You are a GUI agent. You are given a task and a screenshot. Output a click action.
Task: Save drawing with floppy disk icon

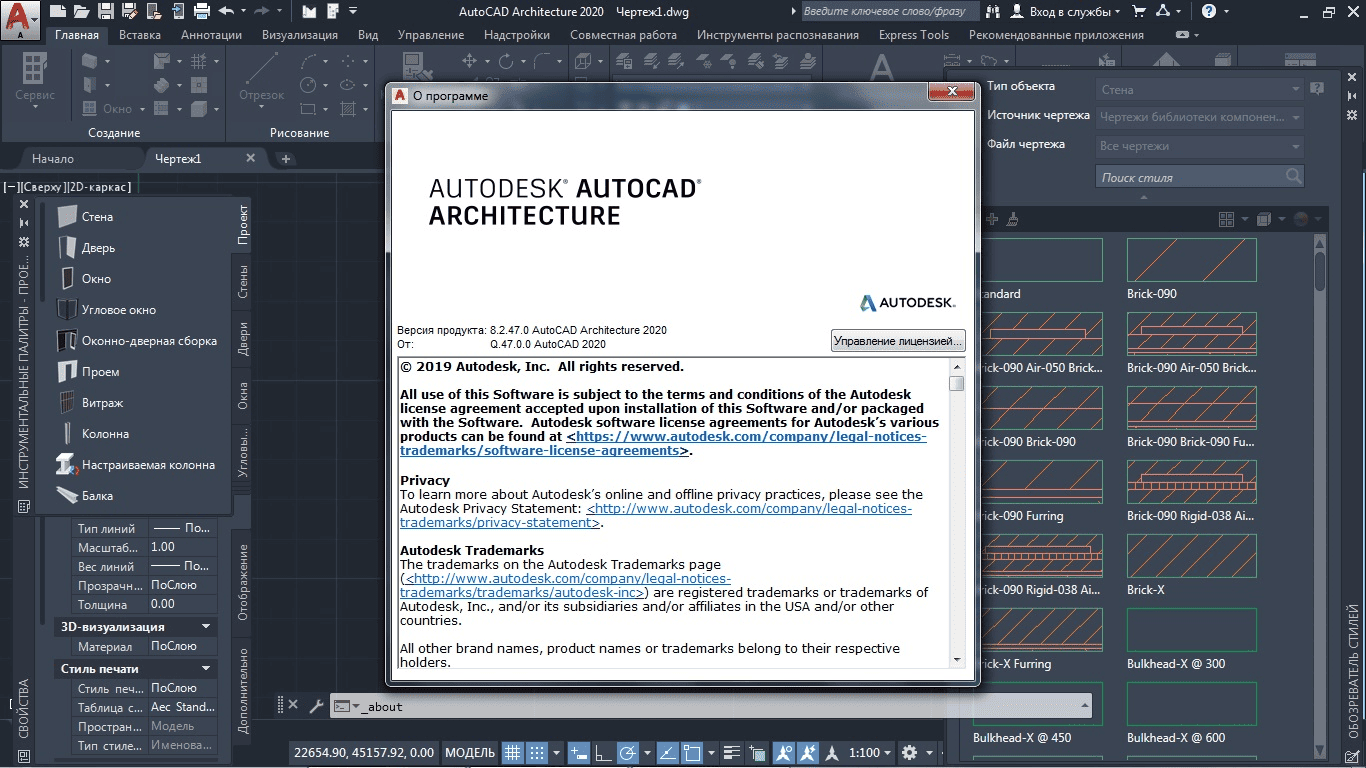[106, 12]
